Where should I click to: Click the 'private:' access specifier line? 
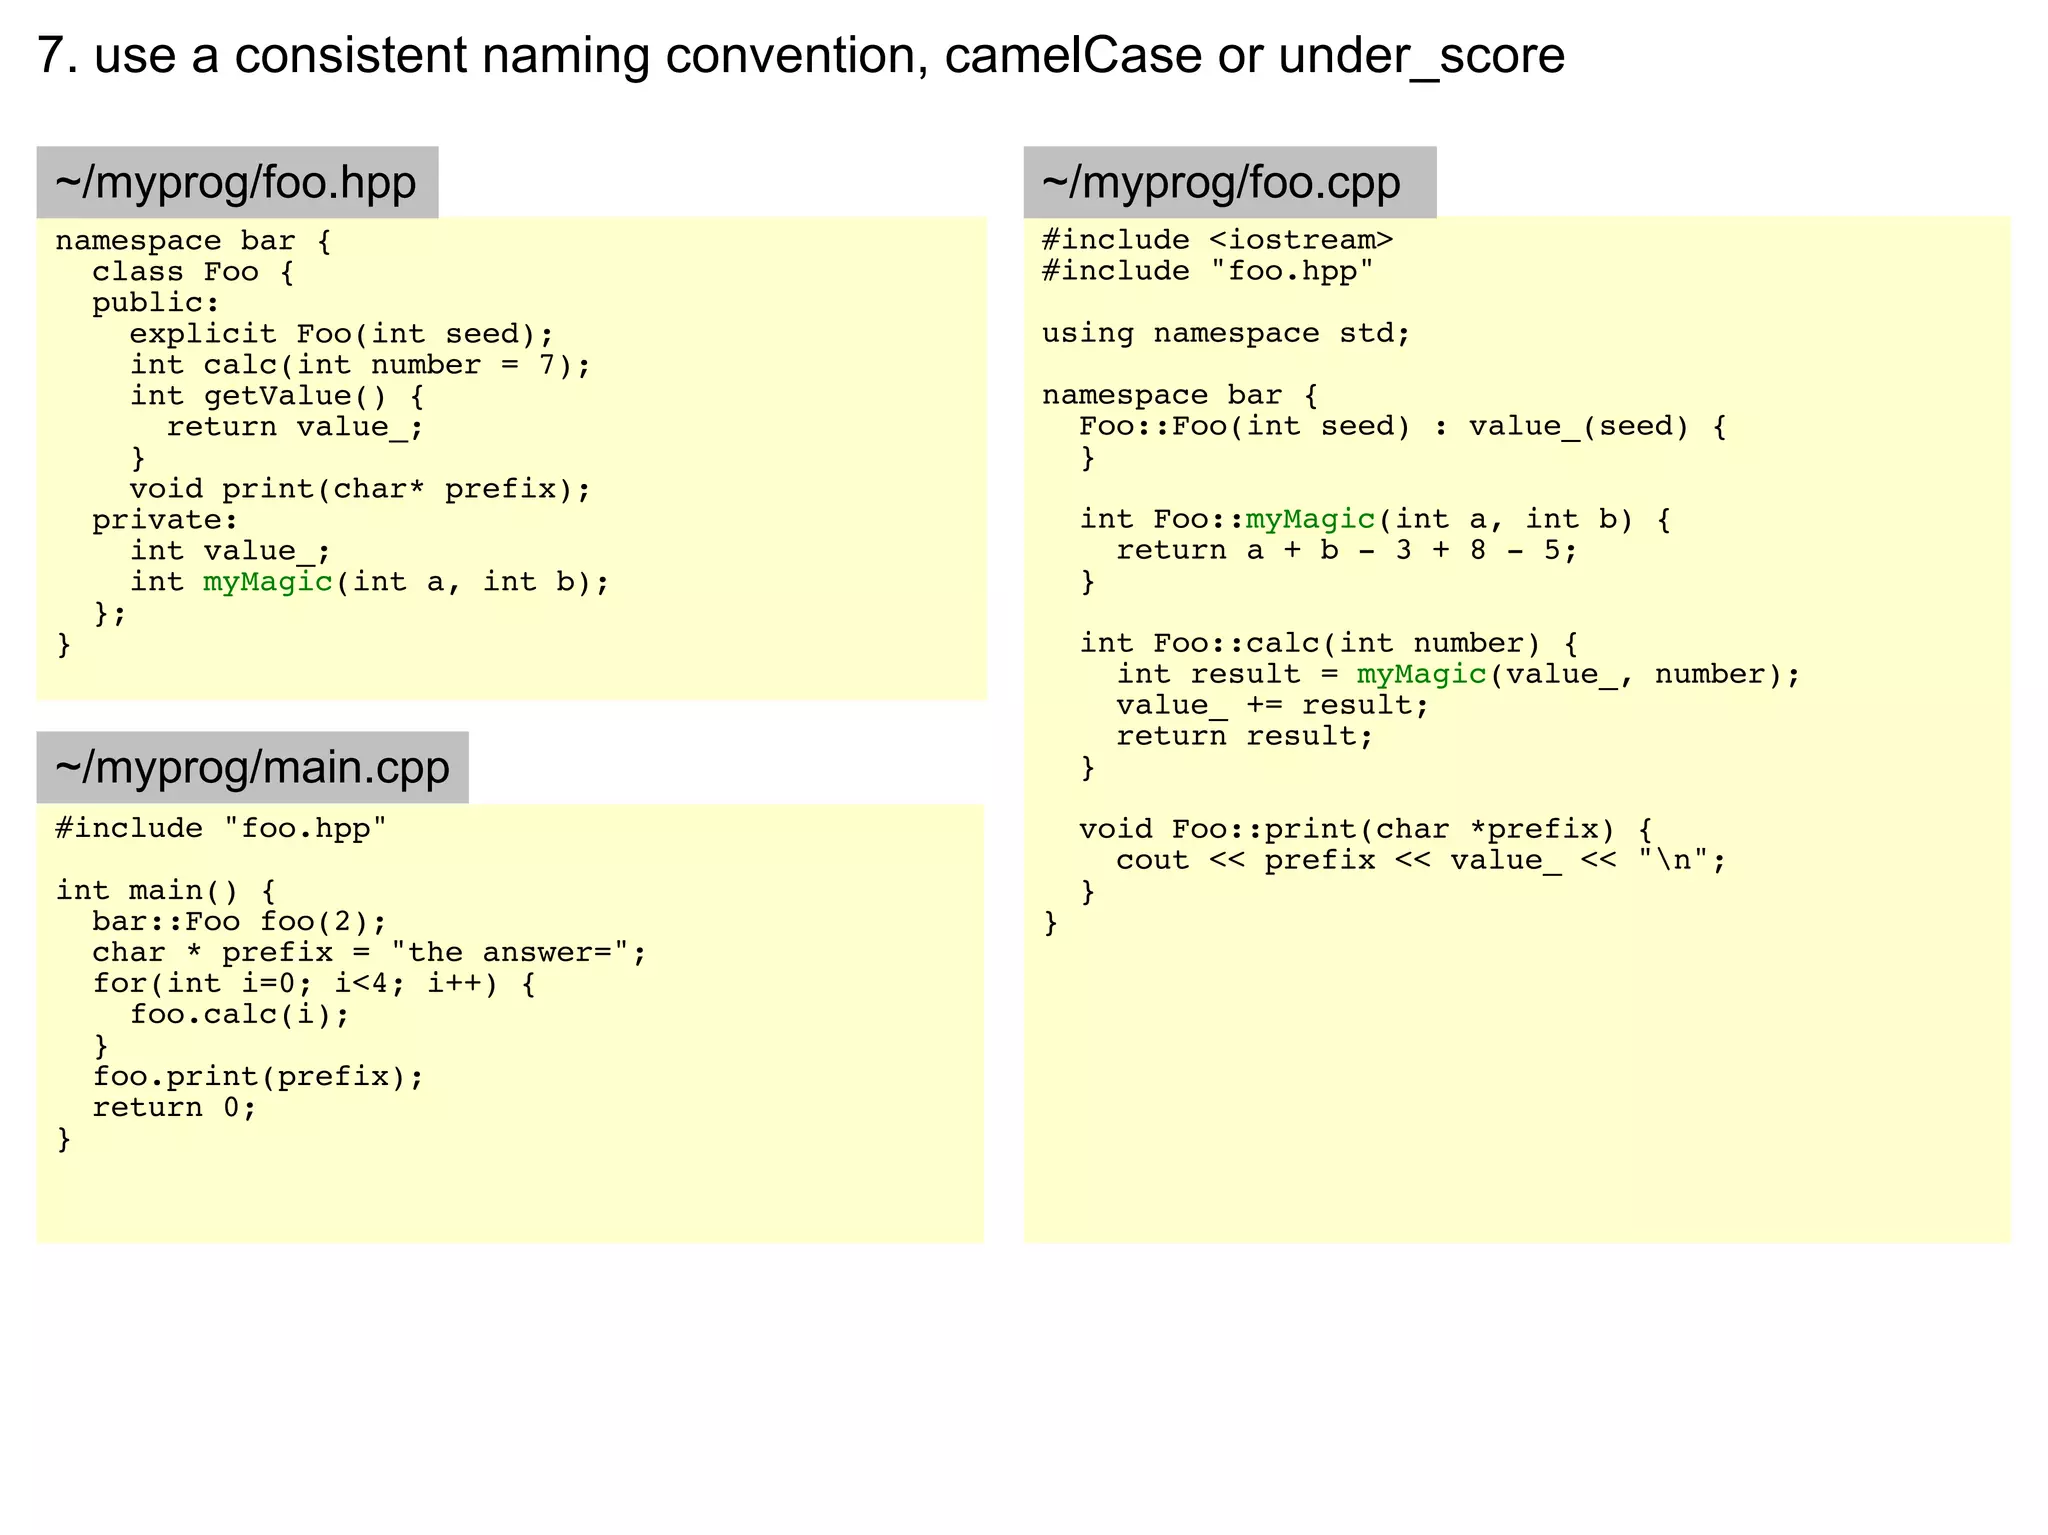tap(165, 521)
